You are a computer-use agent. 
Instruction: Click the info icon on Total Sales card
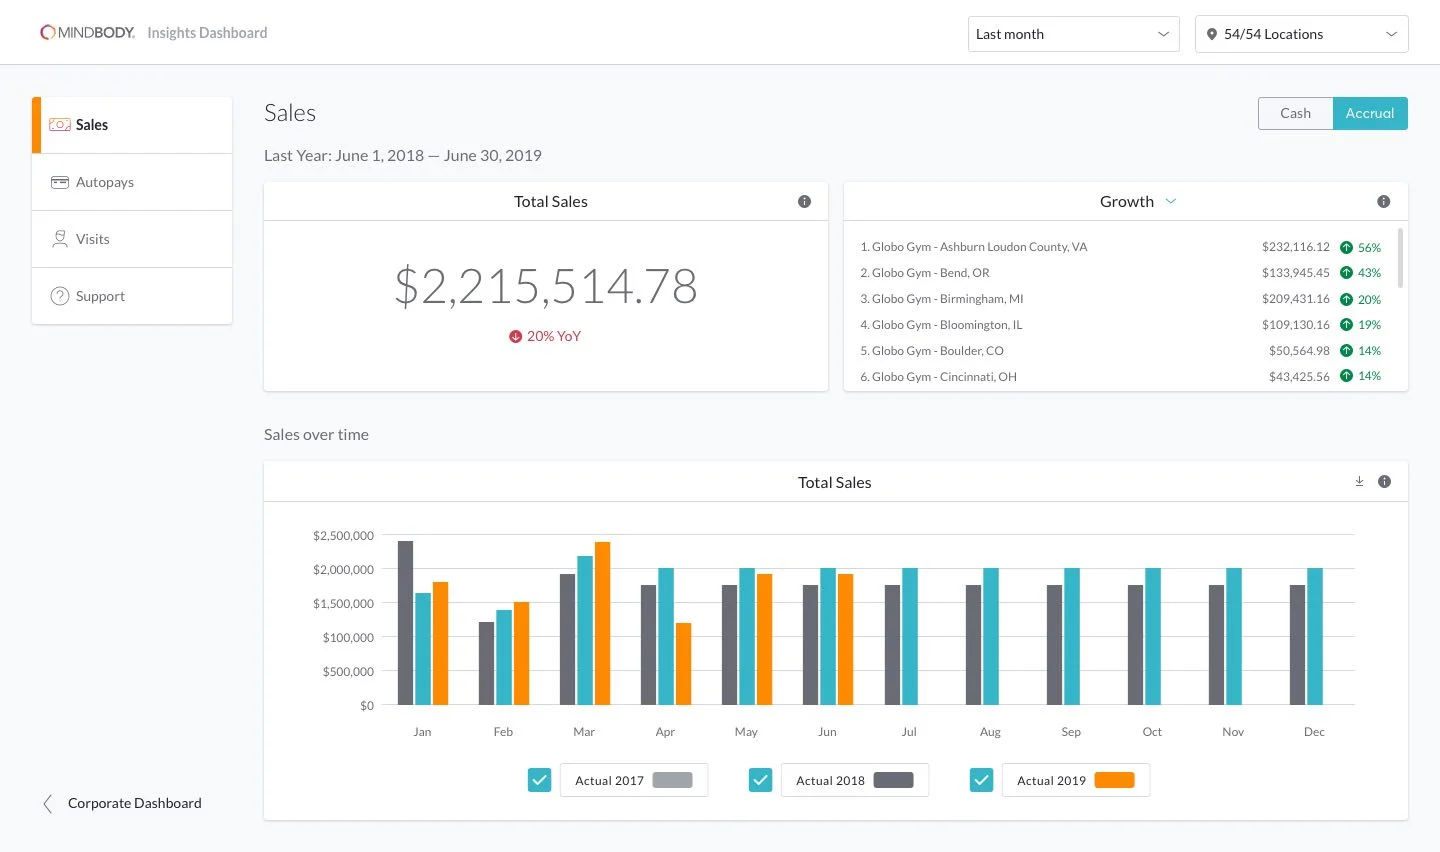(x=804, y=202)
